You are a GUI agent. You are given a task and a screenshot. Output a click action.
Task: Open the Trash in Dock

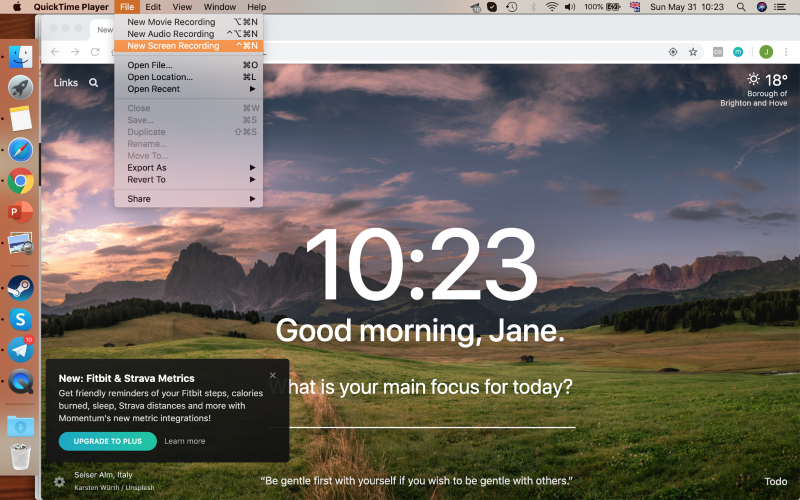[x=20, y=457]
